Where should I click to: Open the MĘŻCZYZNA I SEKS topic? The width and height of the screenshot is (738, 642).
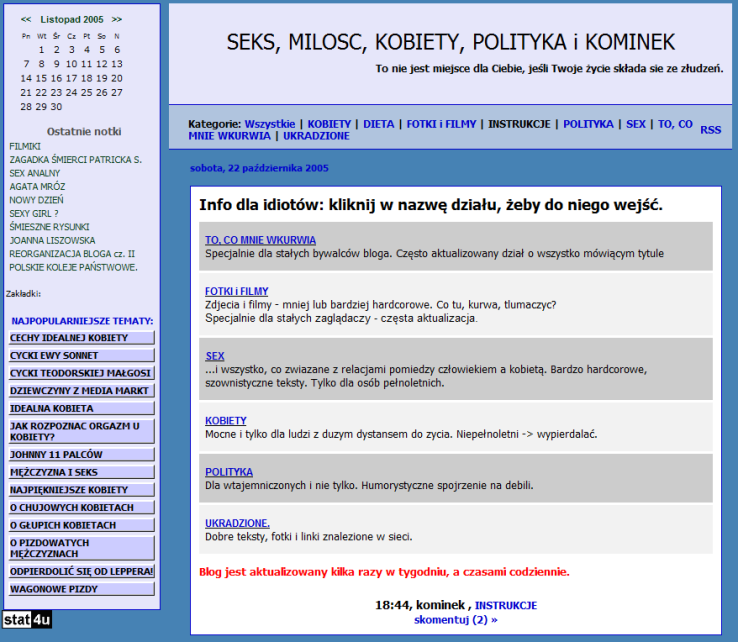81,472
